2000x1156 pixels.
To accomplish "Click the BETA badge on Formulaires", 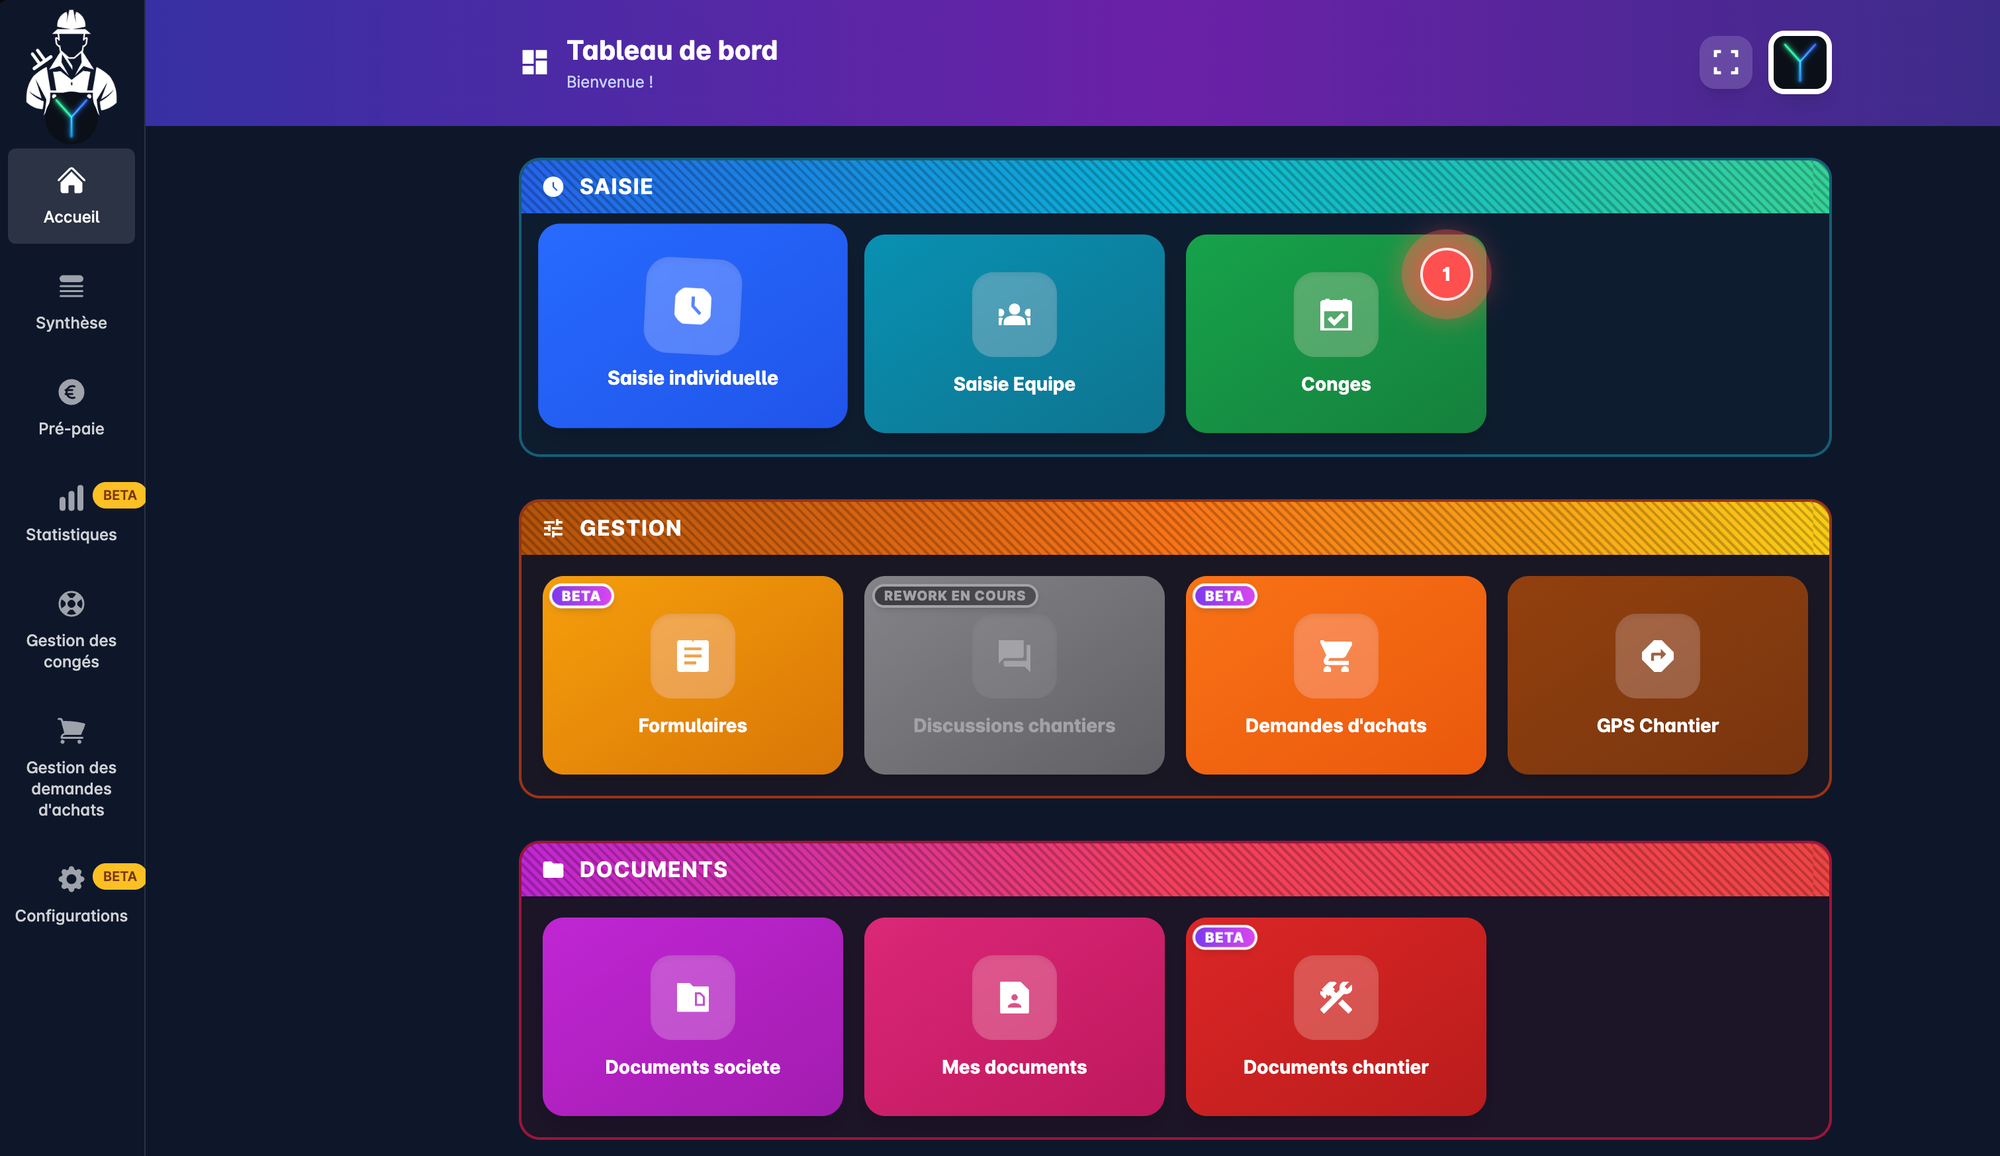I will pyautogui.click(x=581, y=596).
